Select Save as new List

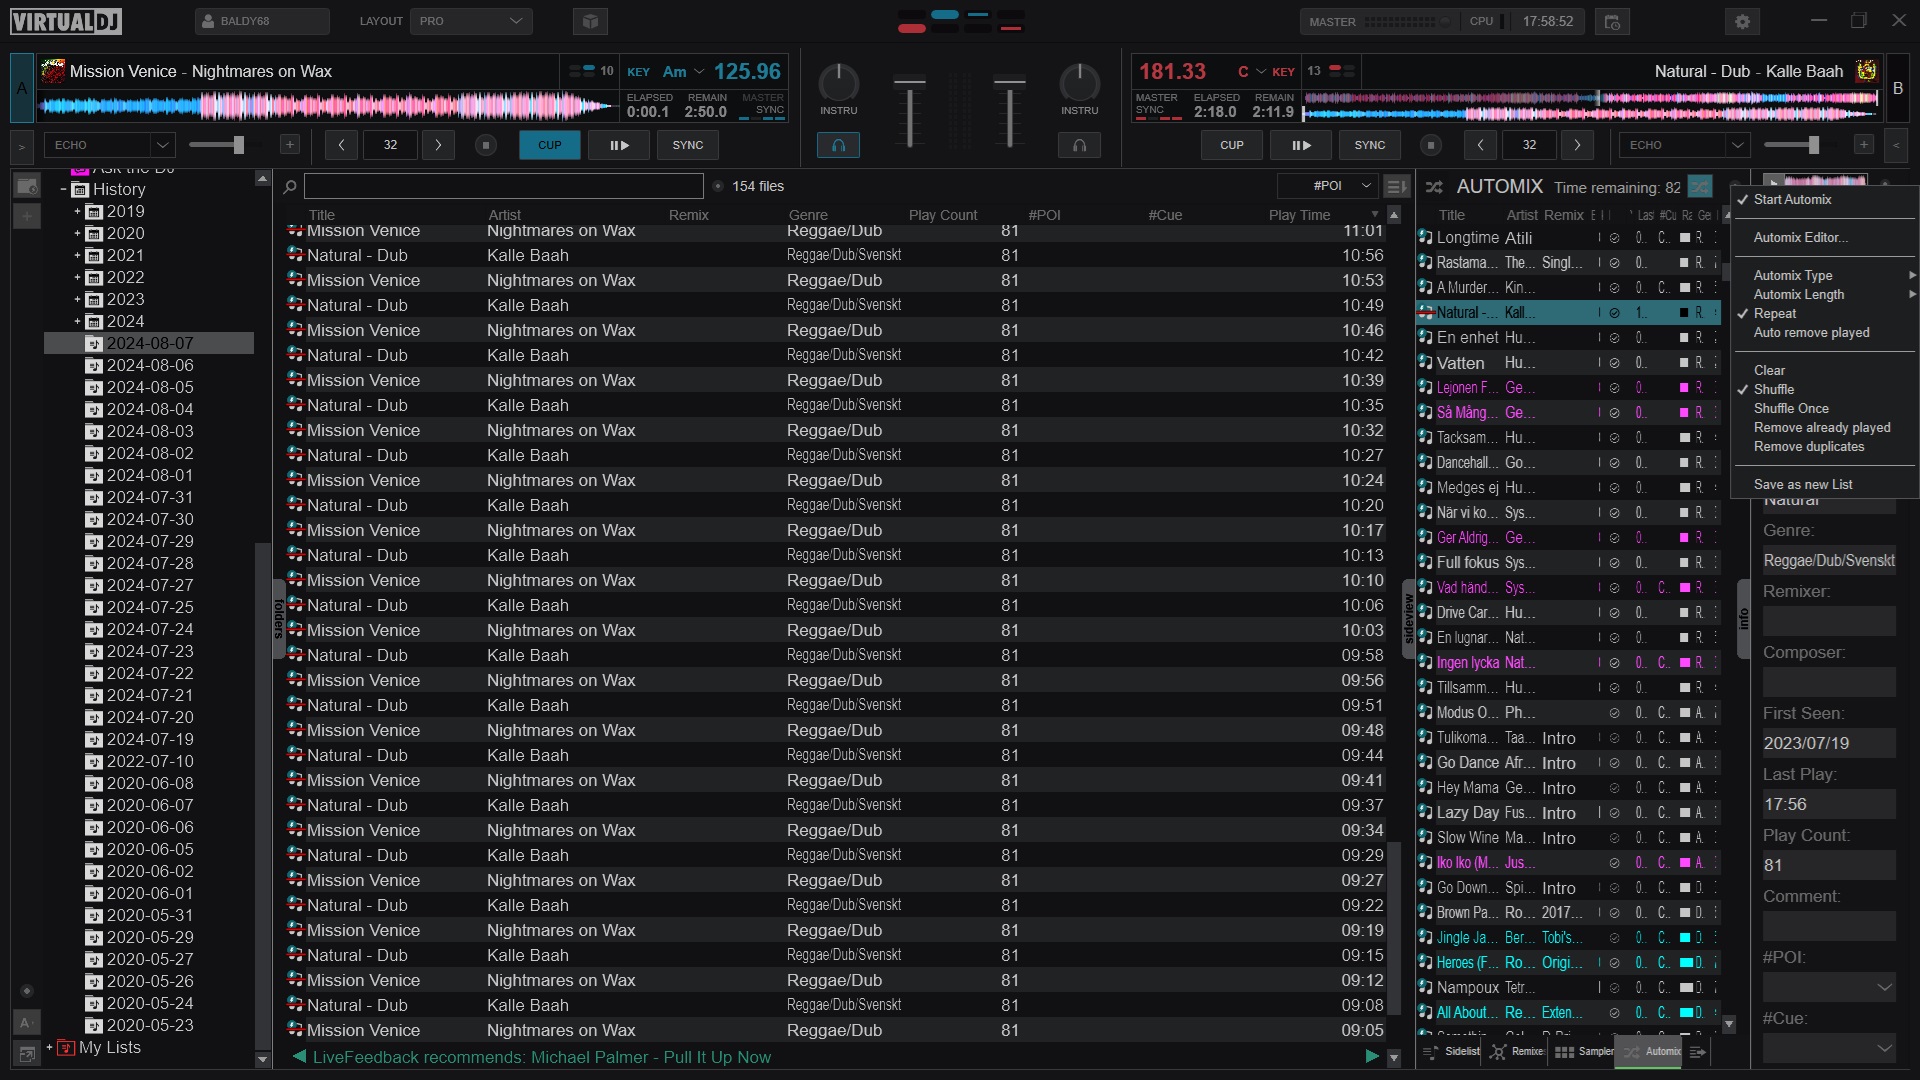pyautogui.click(x=1803, y=485)
